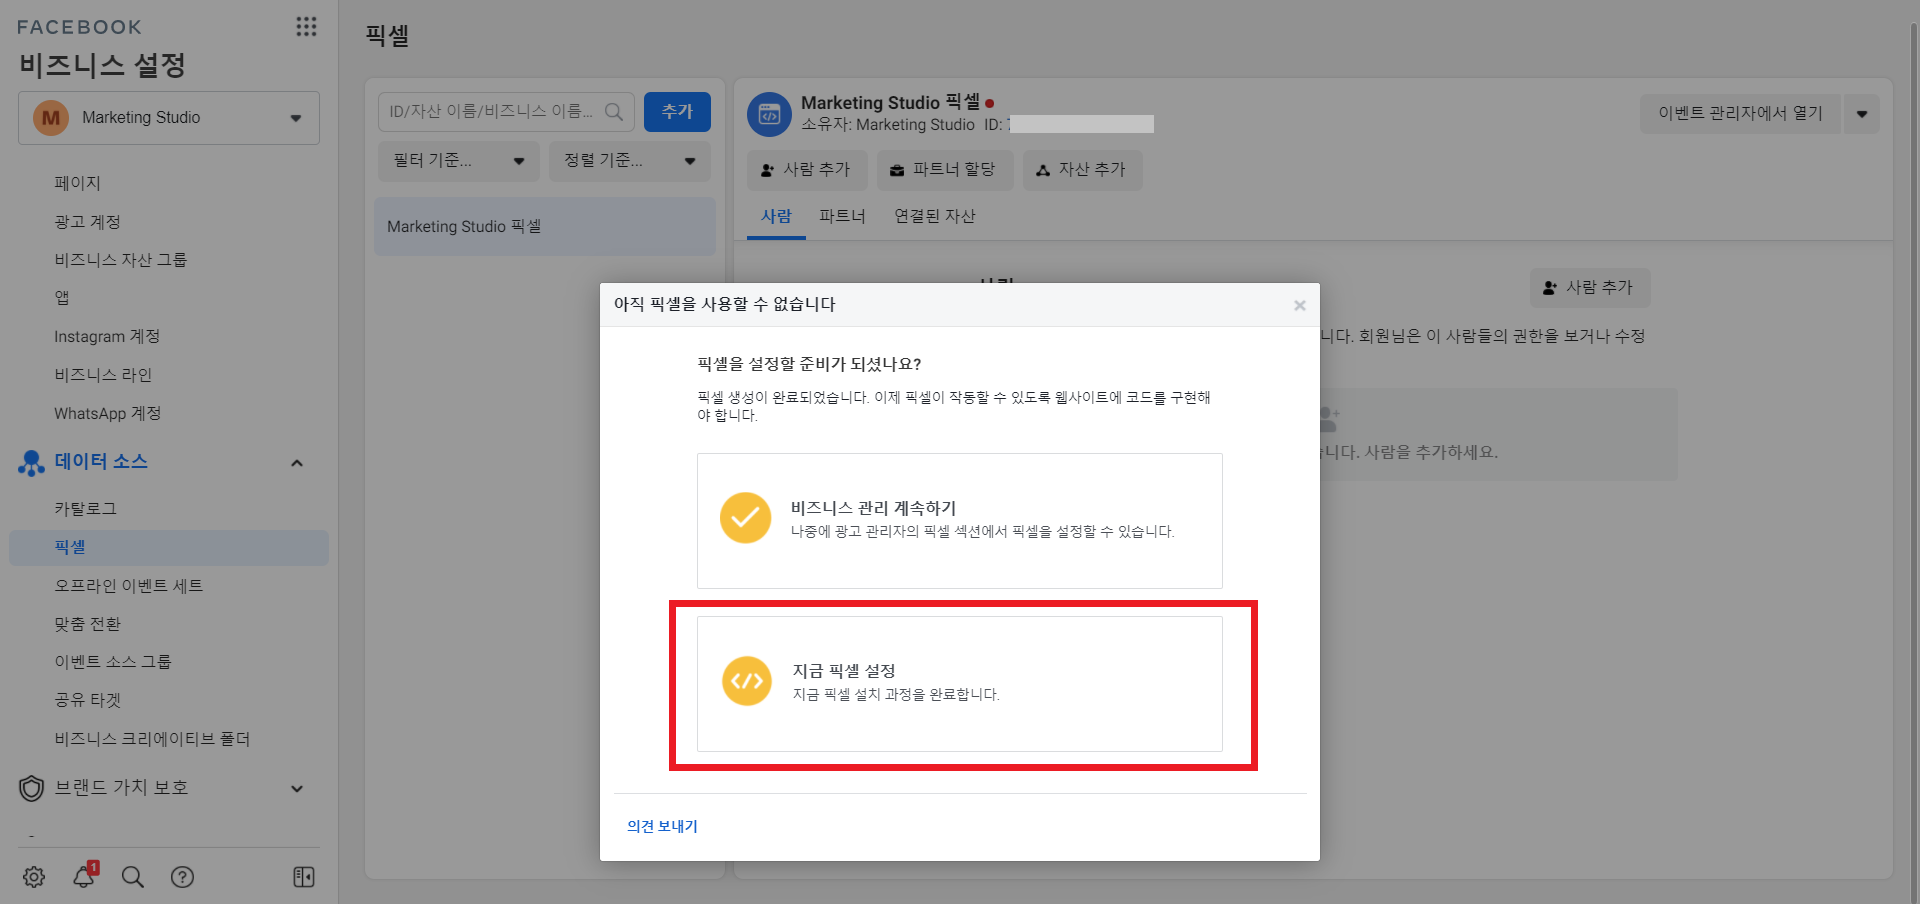
Task: Click the 브랜드 가치 보호 heading text
Action: click(121, 788)
